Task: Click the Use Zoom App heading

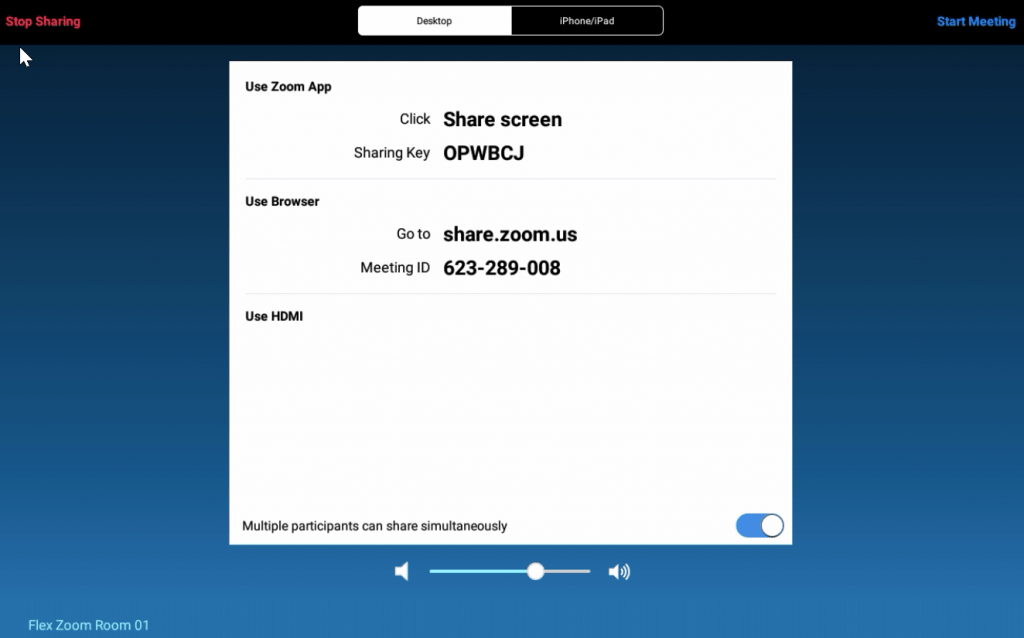Action: coord(288,87)
